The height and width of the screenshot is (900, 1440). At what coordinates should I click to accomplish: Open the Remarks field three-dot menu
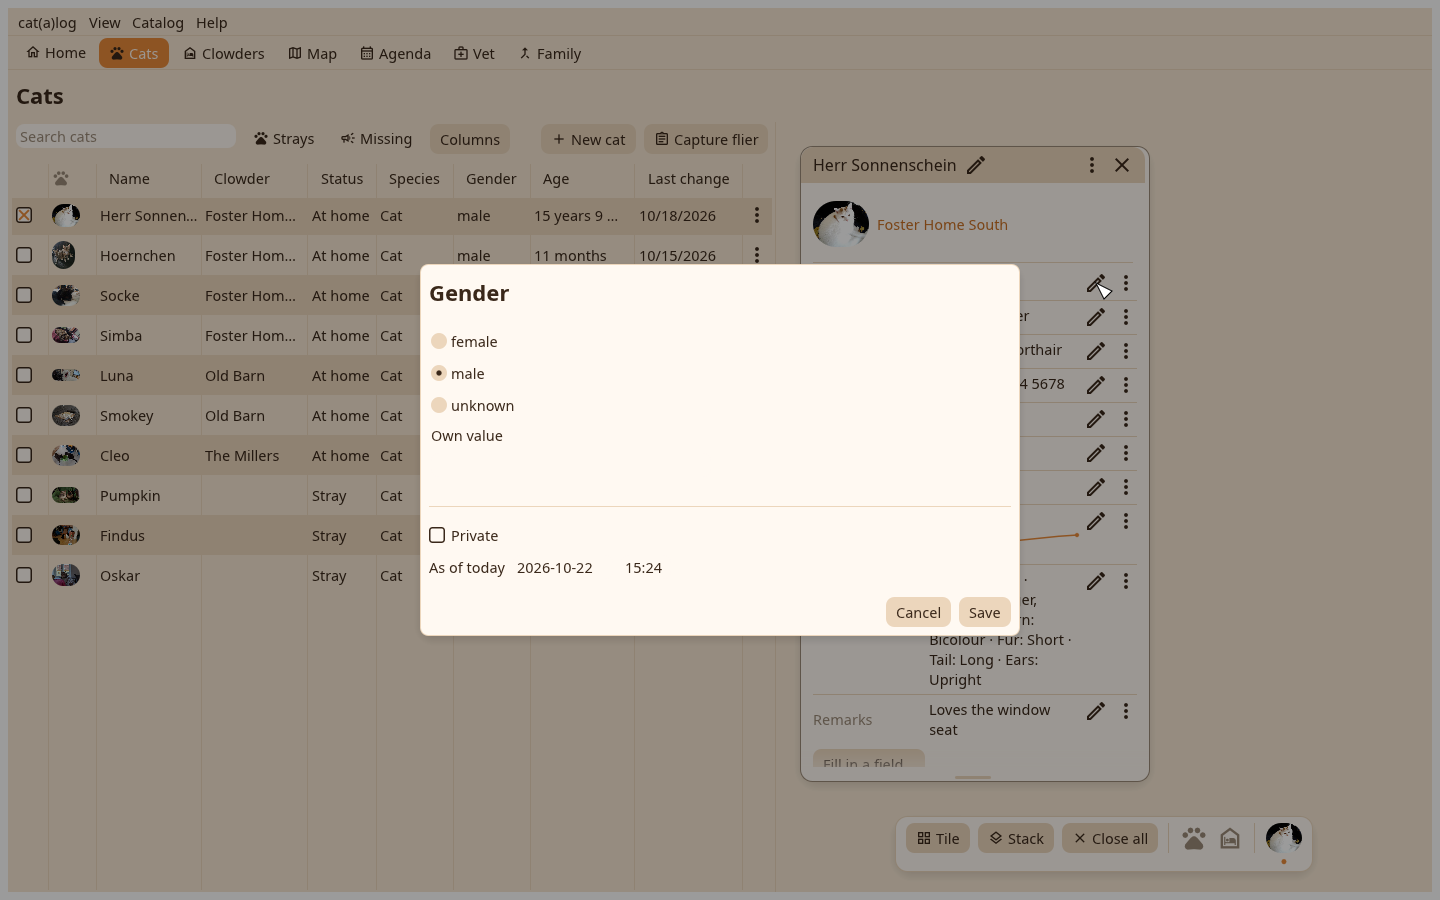pos(1126,711)
